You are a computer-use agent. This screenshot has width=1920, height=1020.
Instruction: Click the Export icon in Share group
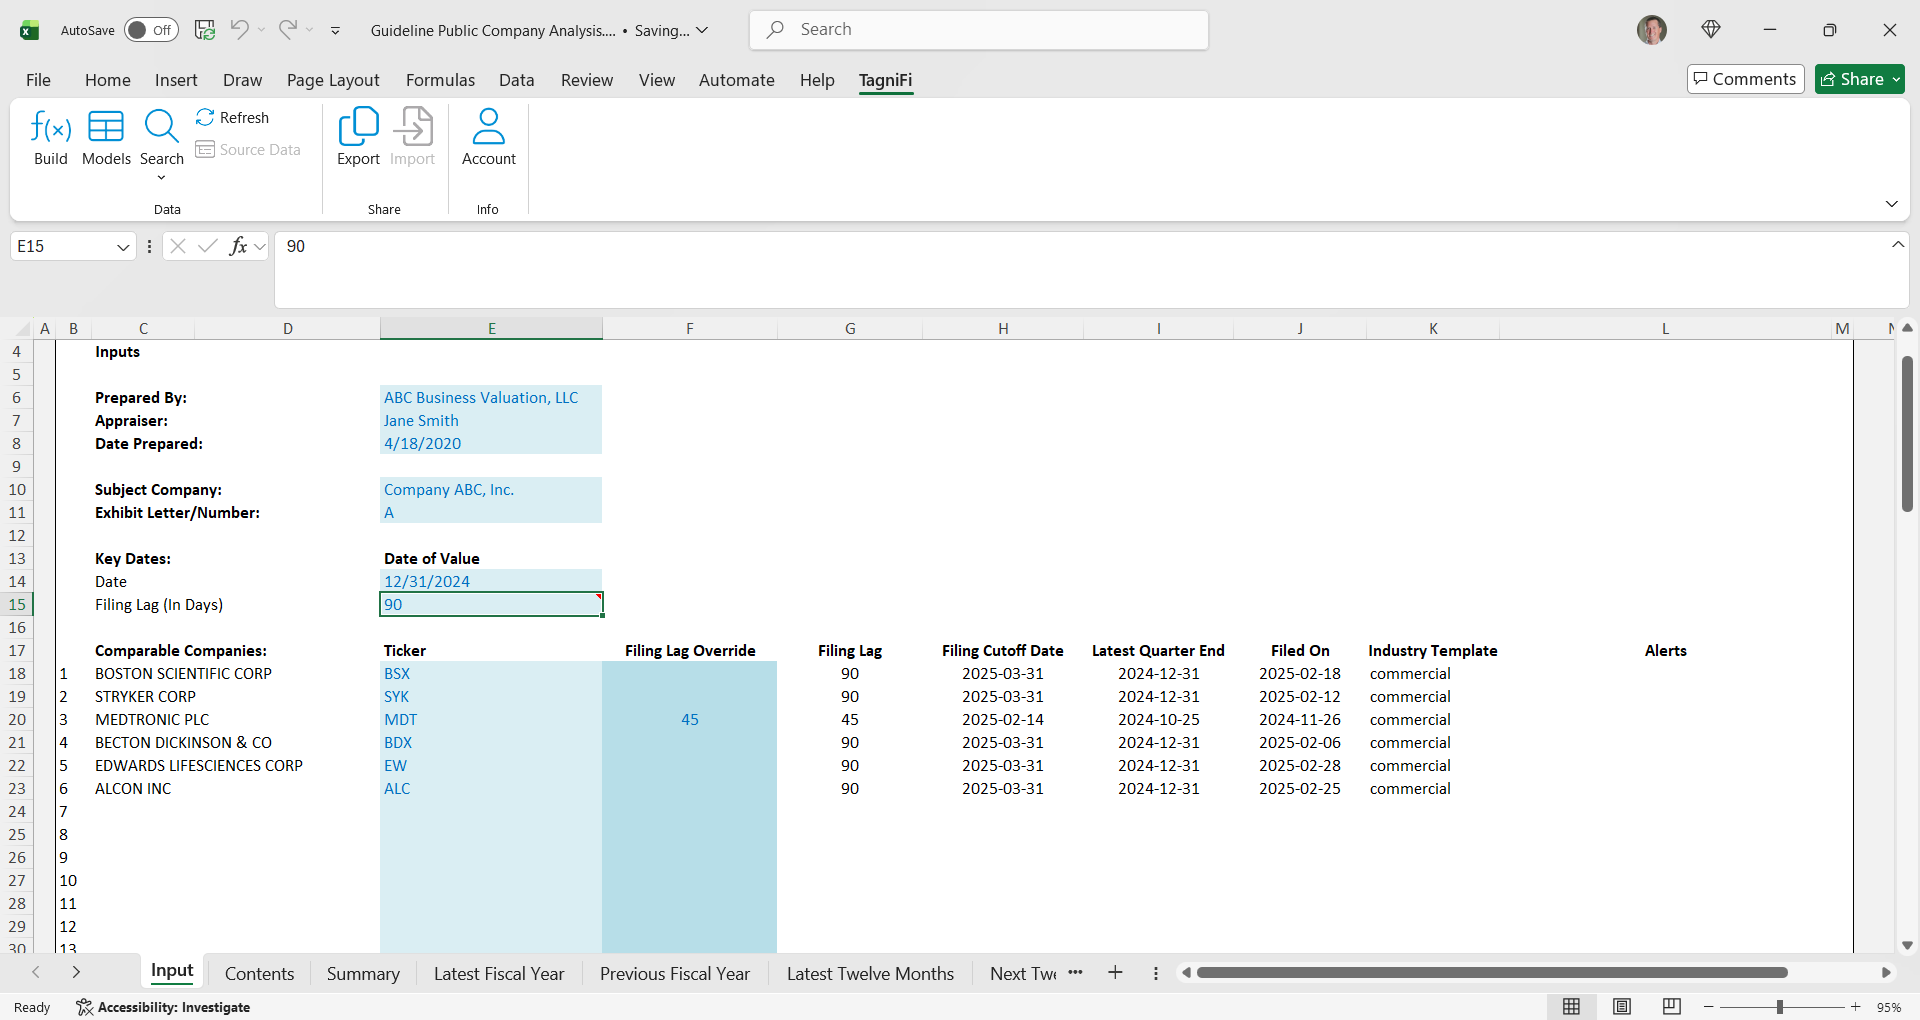coord(358,137)
